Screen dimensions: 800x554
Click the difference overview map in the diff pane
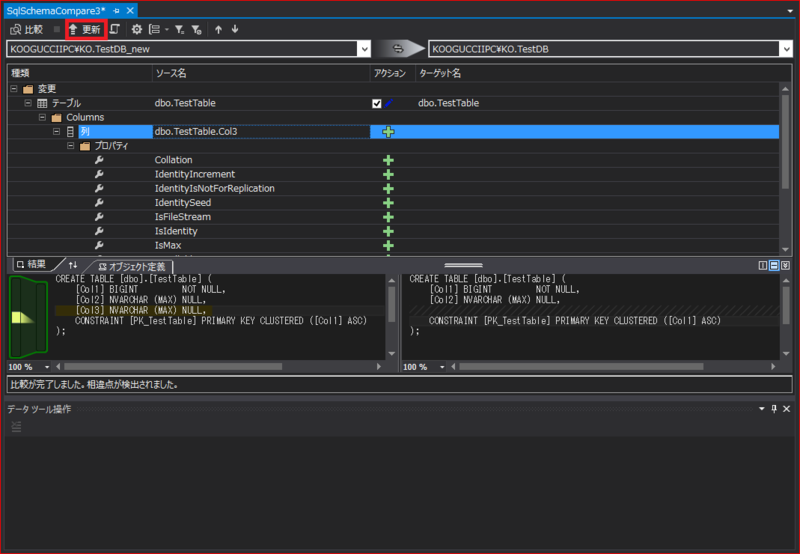click(x=27, y=317)
